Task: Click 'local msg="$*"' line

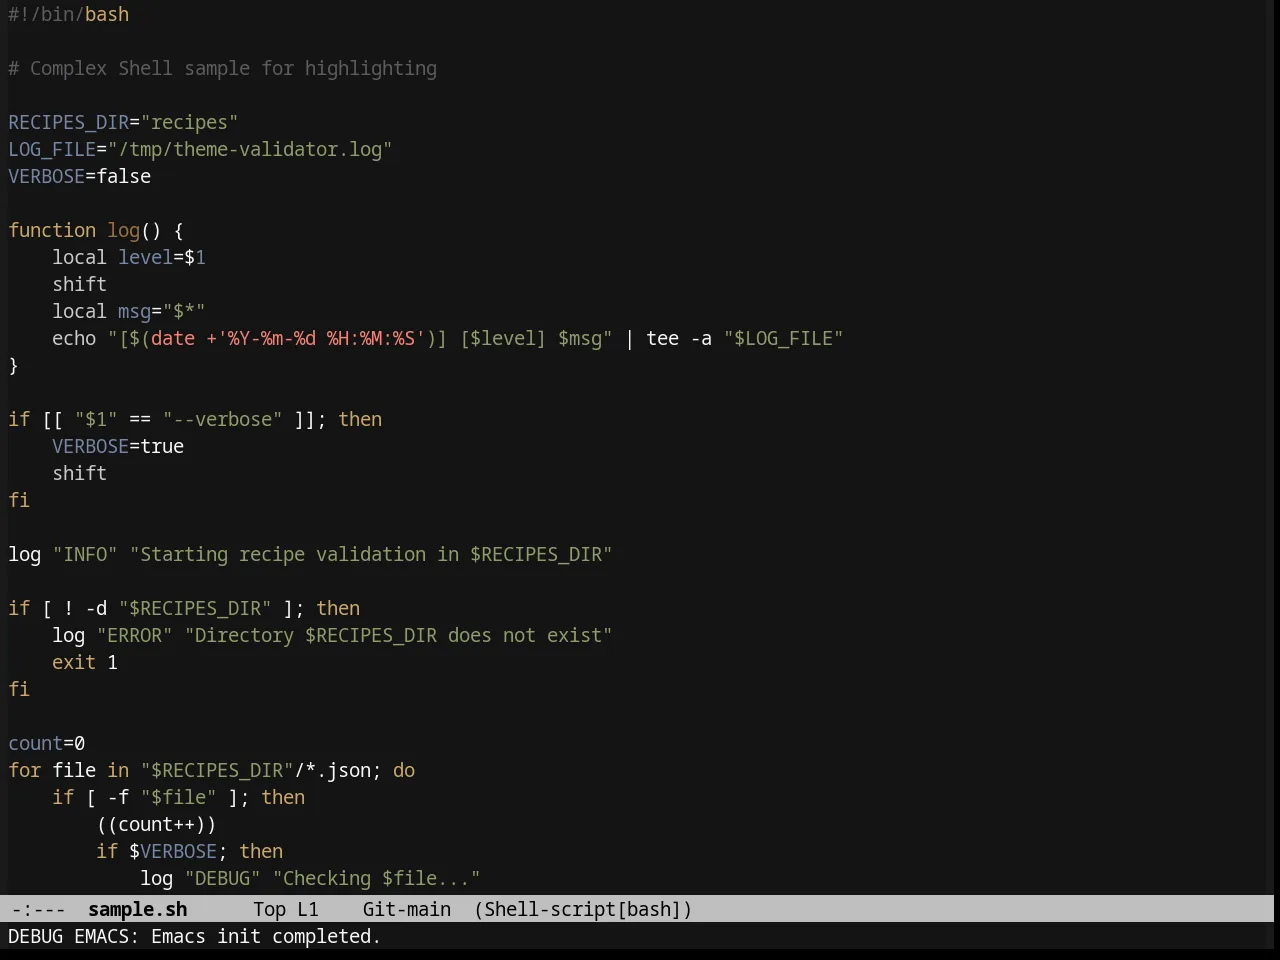Action: coord(129,311)
